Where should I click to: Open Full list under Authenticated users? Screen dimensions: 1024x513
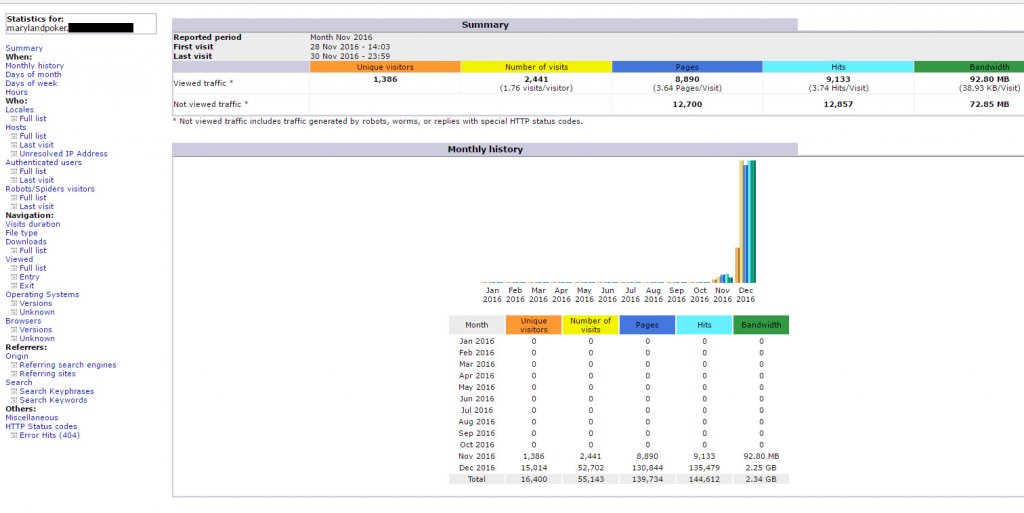(x=33, y=172)
